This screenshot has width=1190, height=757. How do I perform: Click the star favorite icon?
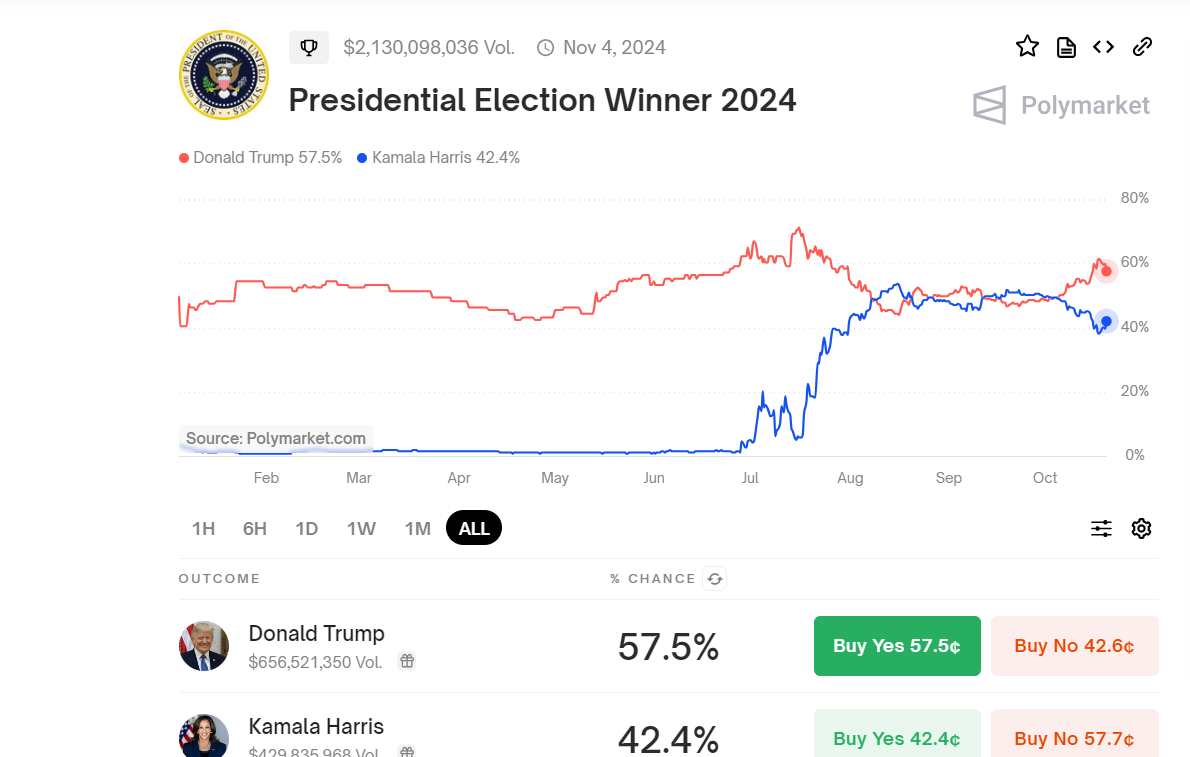pyautogui.click(x=1027, y=47)
